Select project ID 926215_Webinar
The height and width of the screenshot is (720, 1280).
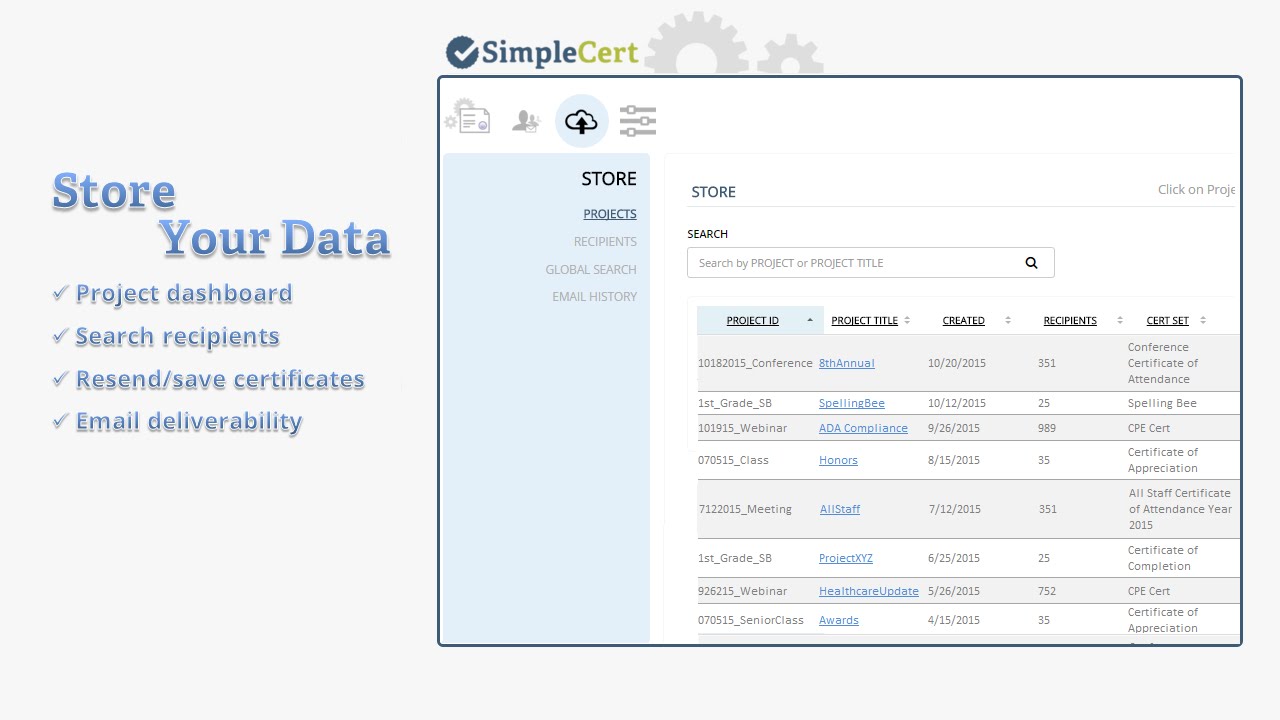[x=742, y=591]
